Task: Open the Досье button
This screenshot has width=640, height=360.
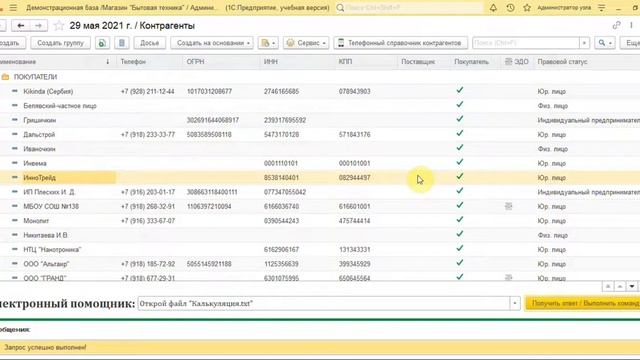Action: [149, 43]
